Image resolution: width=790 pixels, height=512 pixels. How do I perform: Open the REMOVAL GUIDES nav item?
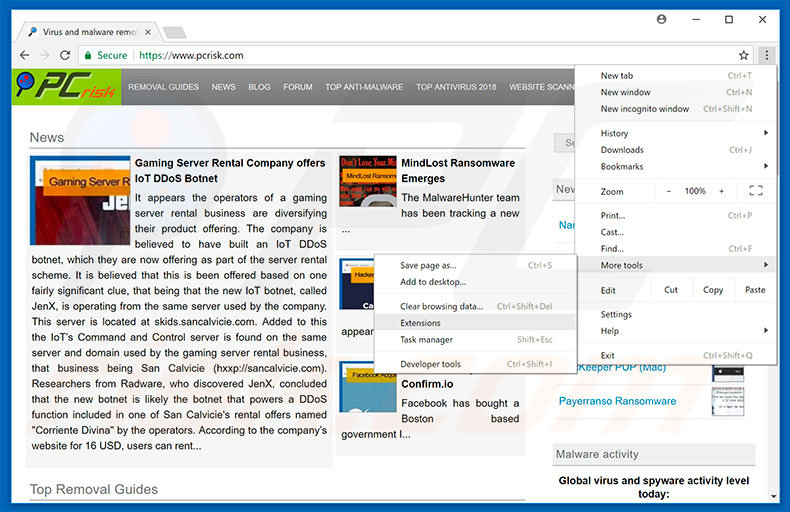point(163,87)
